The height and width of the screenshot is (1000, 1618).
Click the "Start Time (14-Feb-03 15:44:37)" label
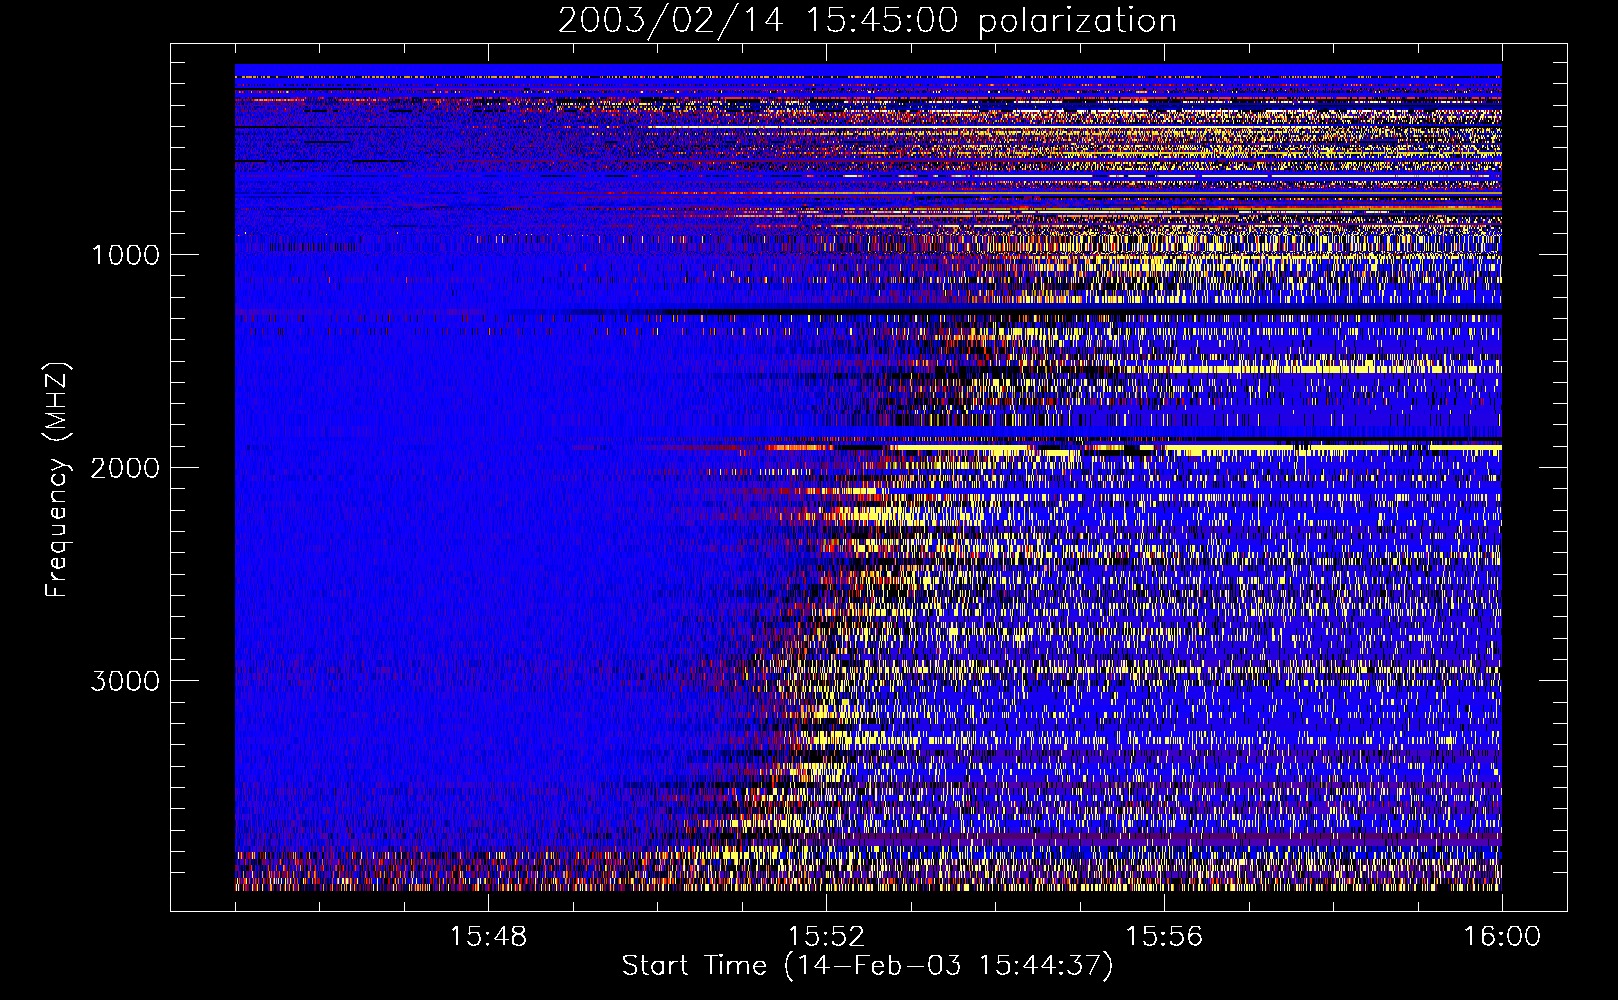coord(867,966)
